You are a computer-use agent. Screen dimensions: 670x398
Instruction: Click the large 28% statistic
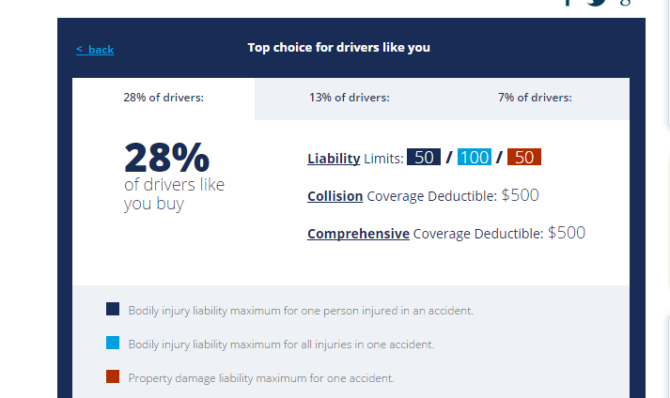point(167,157)
